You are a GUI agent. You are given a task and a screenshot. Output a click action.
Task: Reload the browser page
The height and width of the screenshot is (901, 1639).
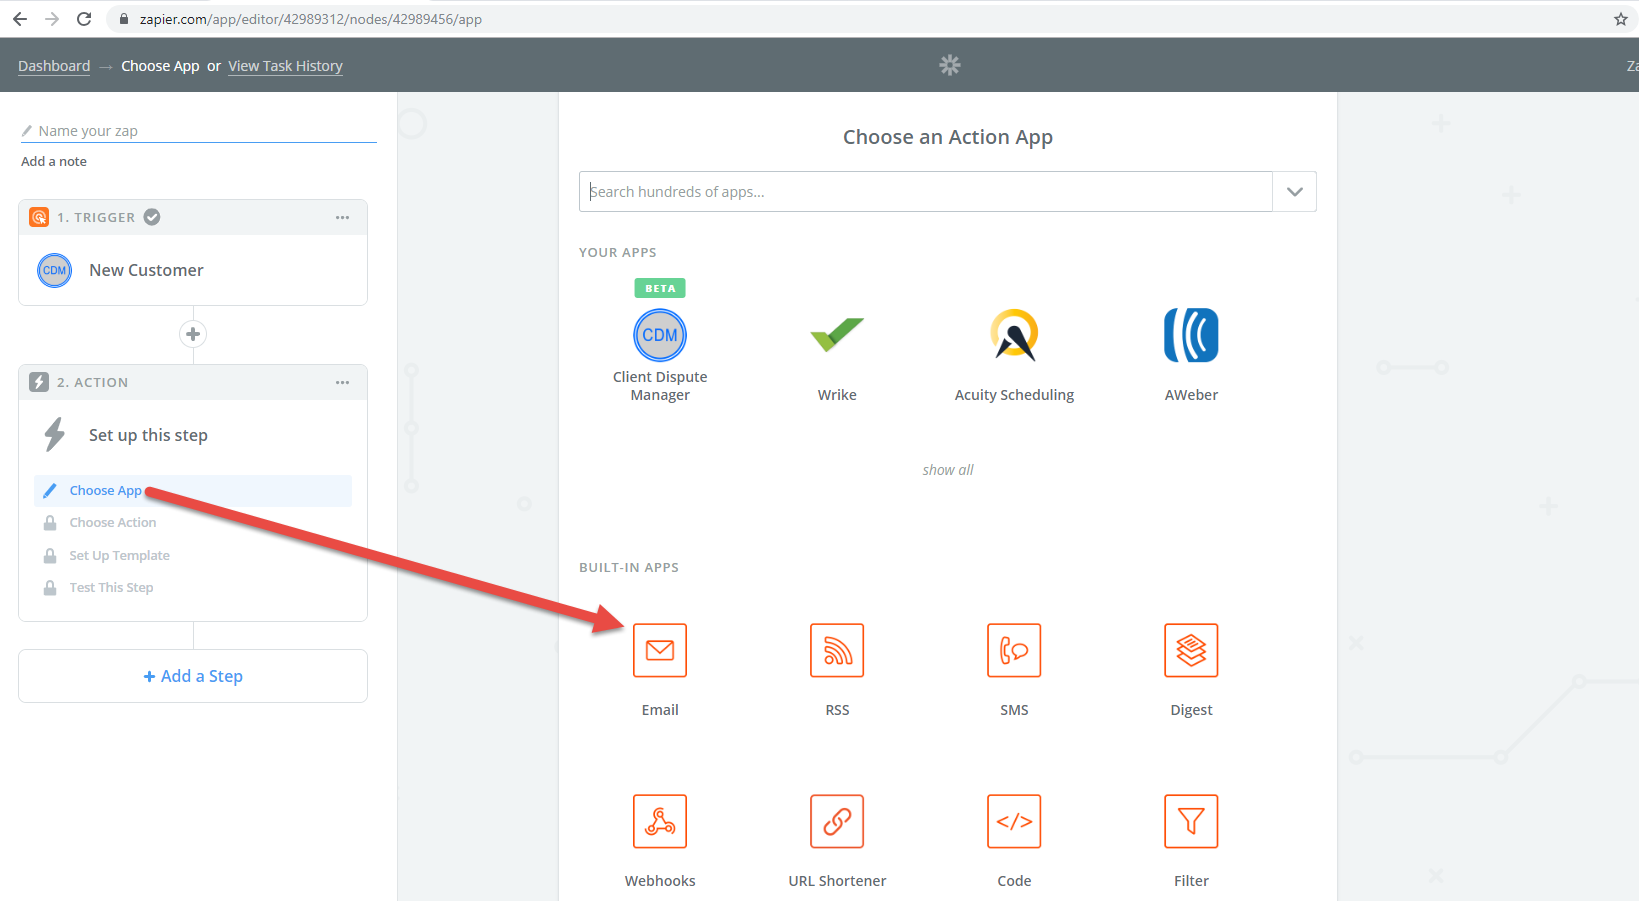[84, 19]
